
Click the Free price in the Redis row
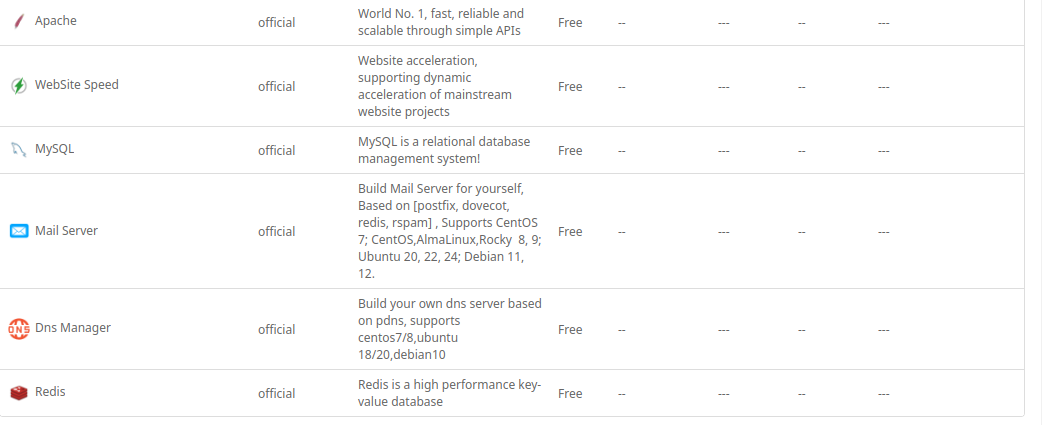click(x=570, y=394)
